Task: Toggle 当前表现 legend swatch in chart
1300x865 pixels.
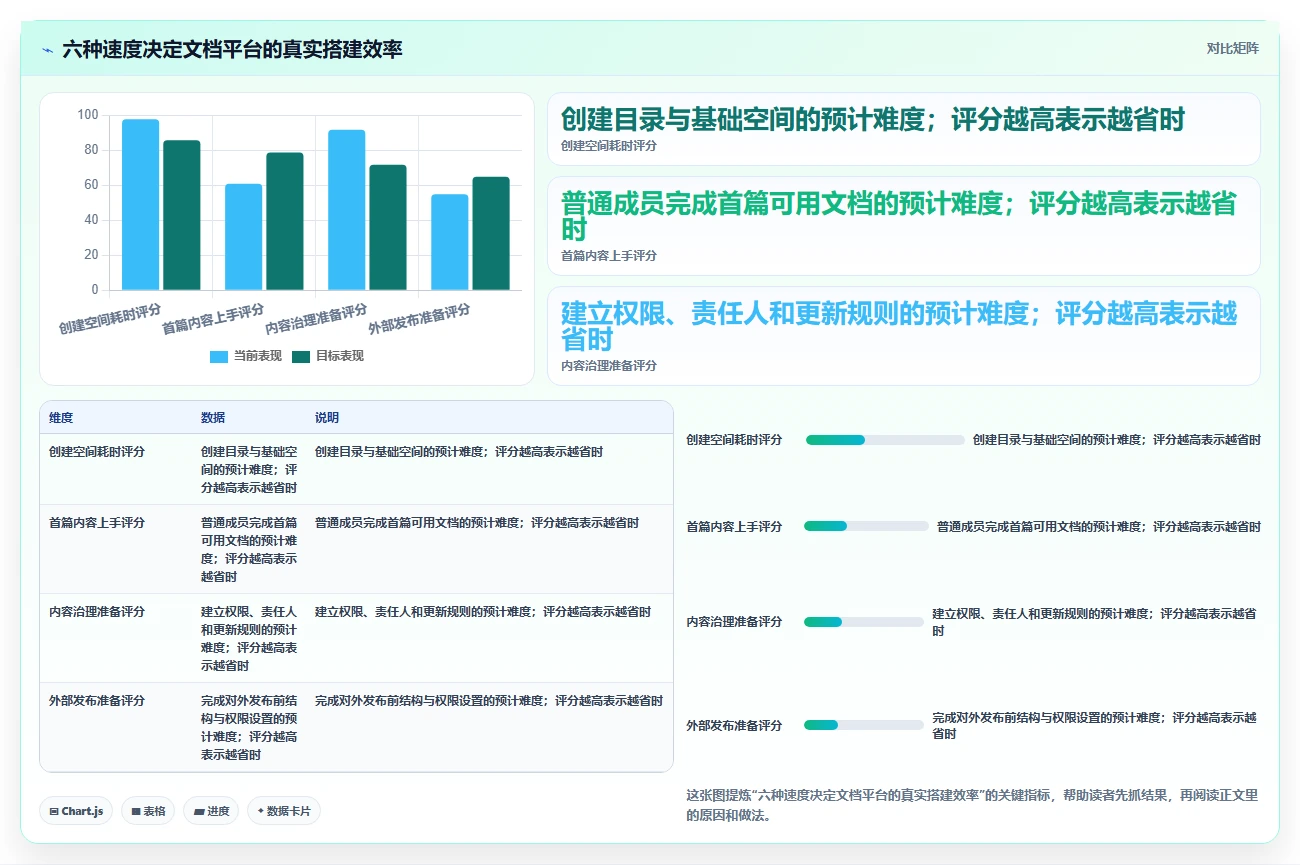Action: (219, 357)
